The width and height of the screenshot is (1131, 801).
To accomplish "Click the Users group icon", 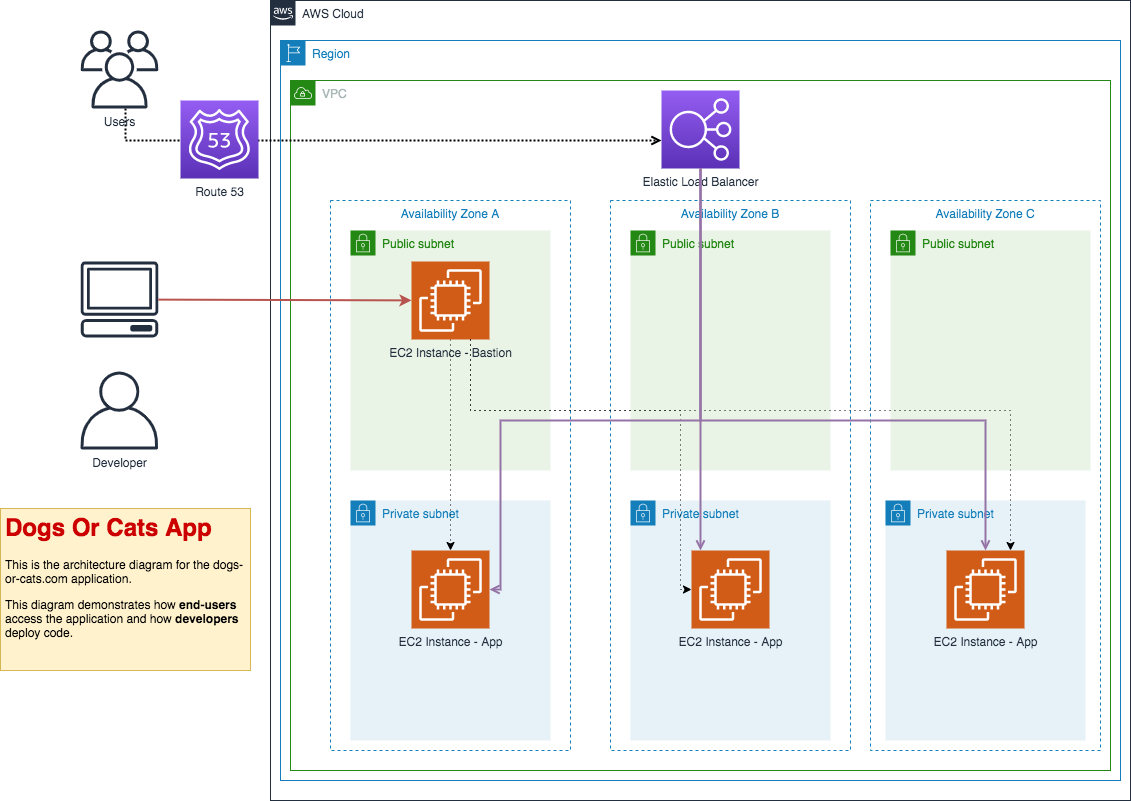I will [x=119, y=68].
